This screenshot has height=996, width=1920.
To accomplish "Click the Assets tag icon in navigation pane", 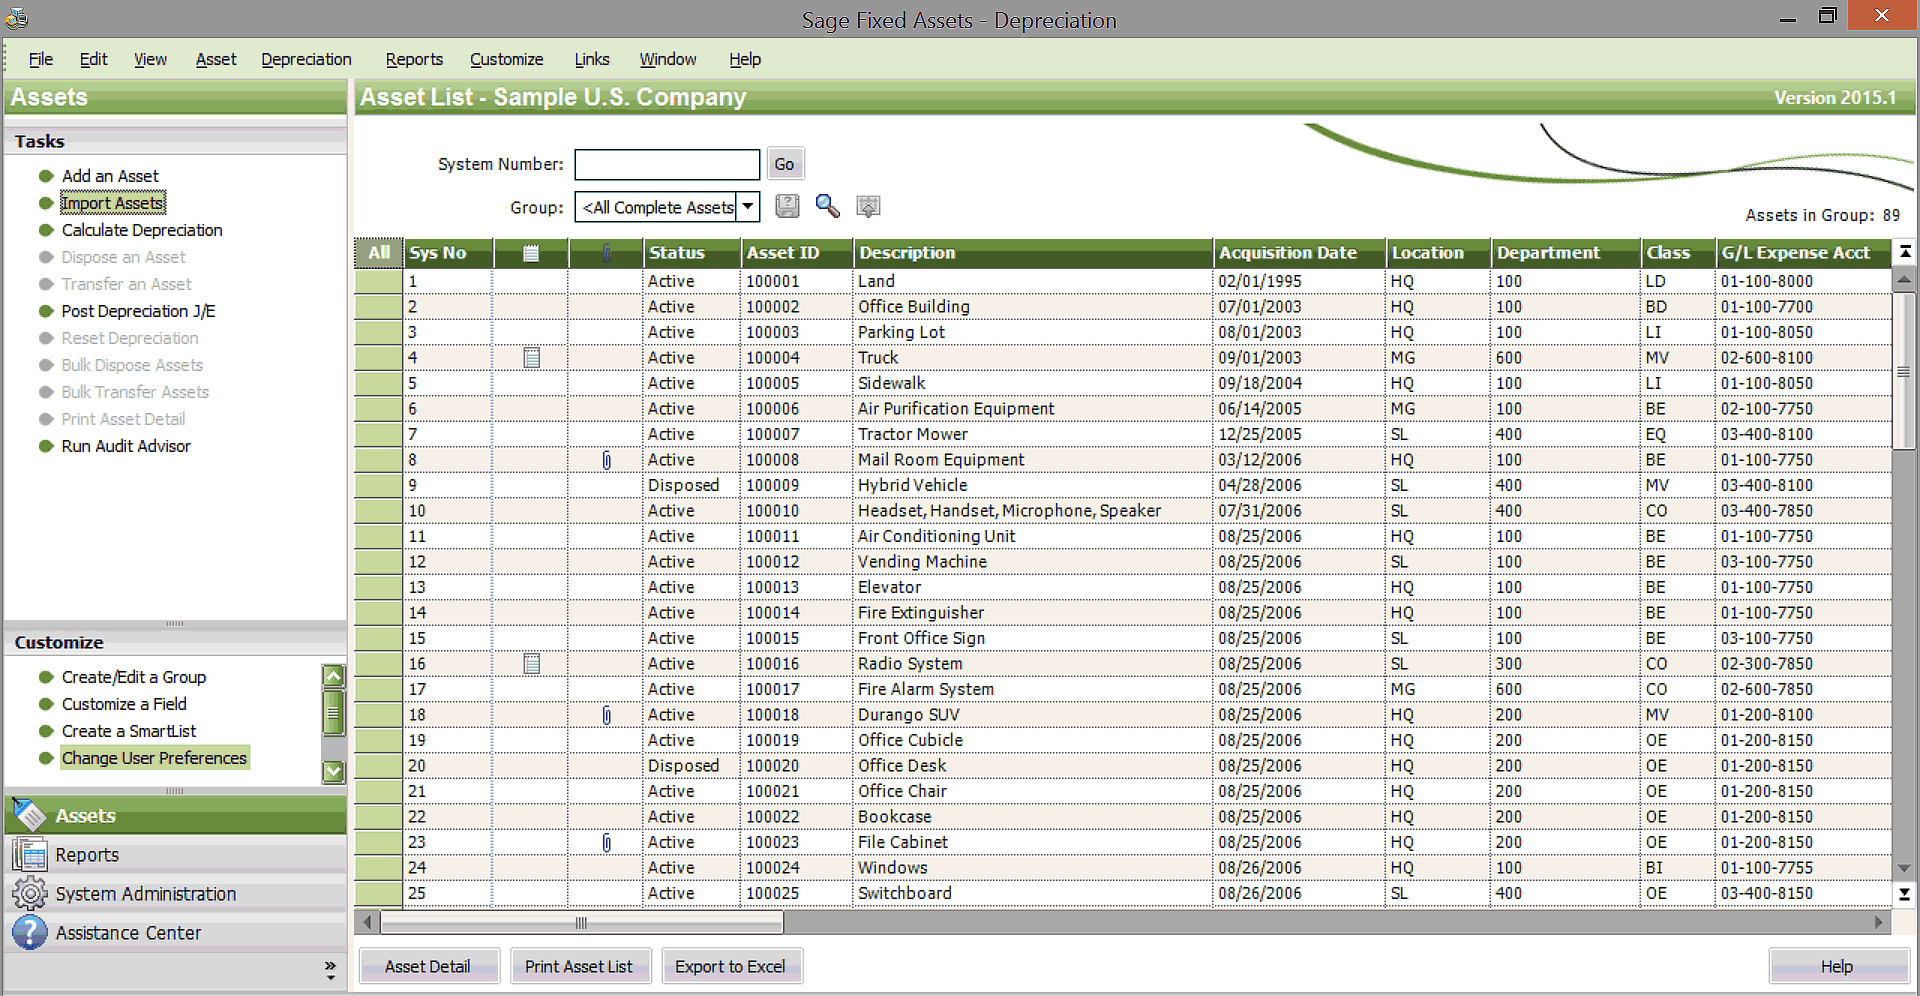I will point(30,816).
